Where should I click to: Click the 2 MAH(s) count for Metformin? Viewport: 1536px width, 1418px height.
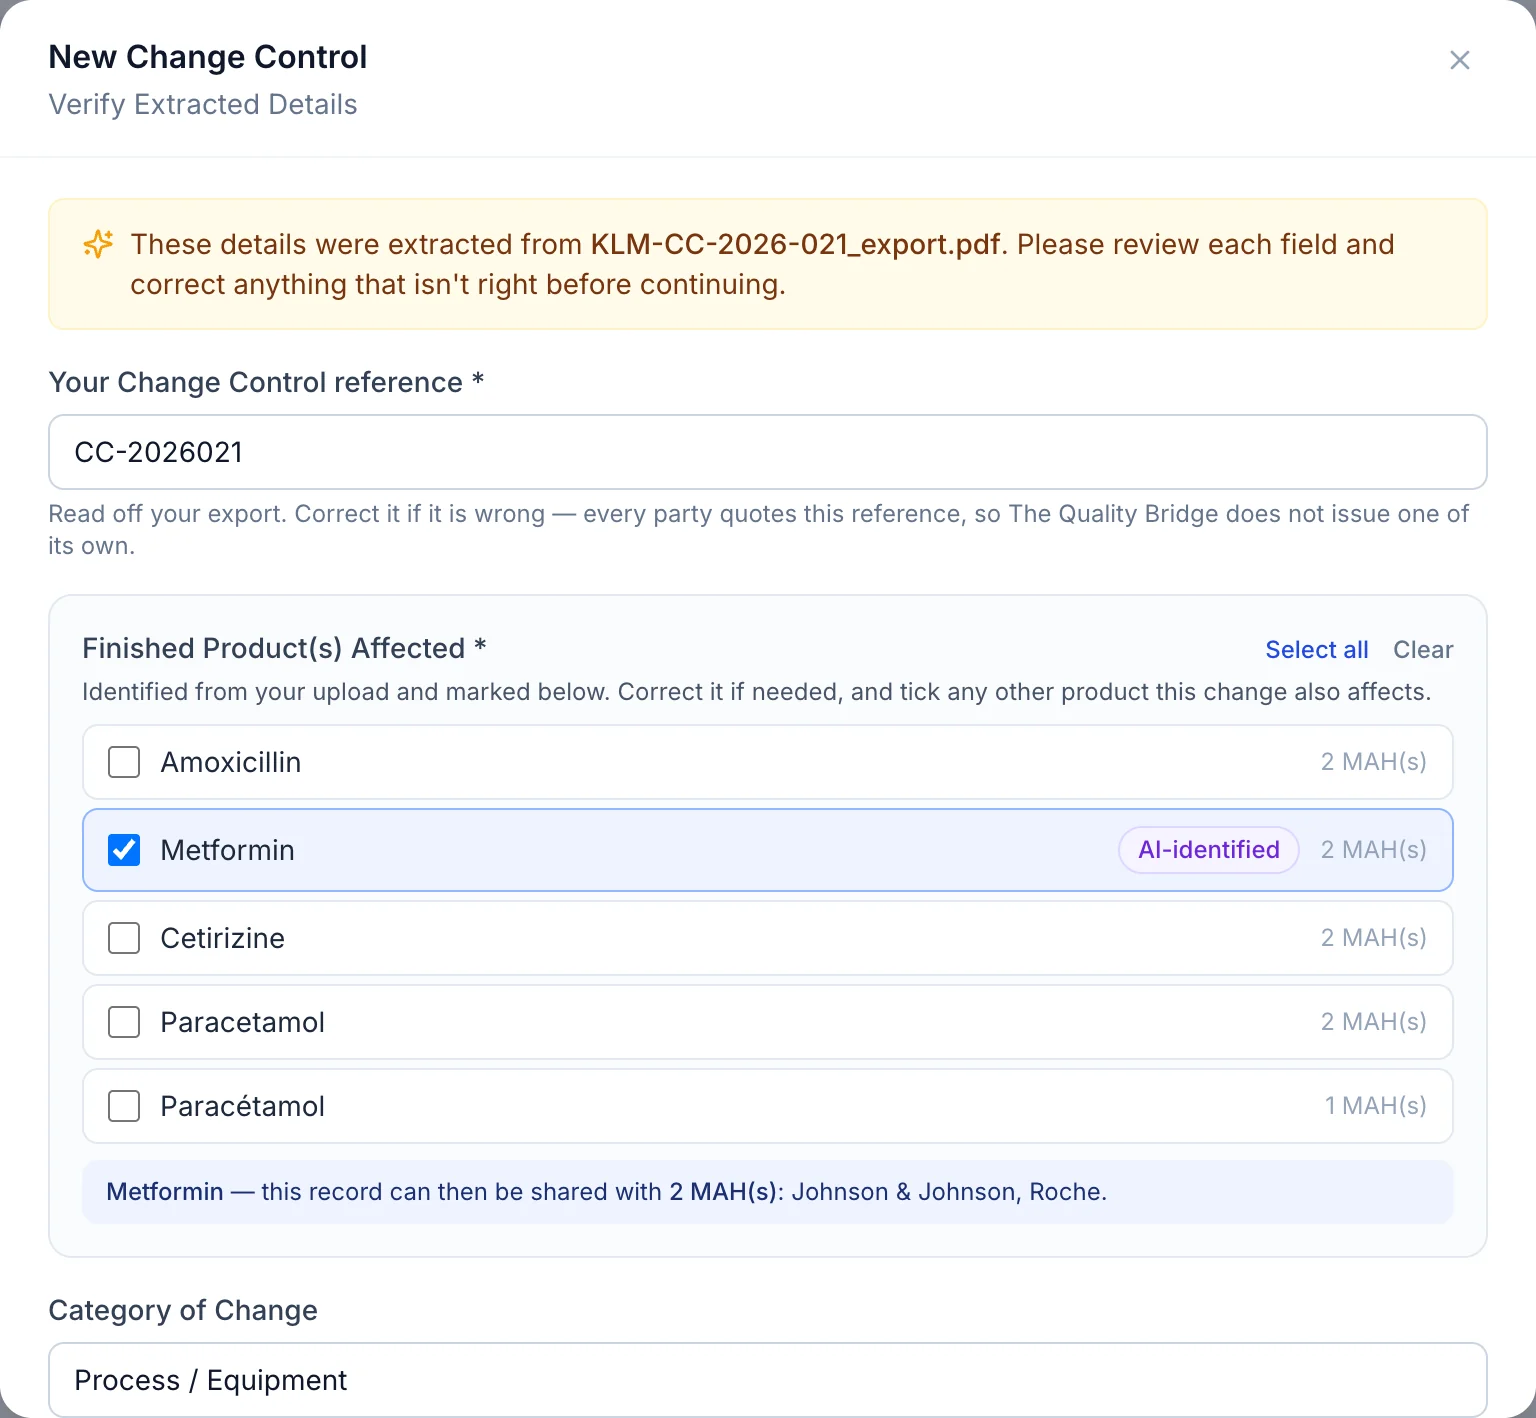coord(1373,850)
